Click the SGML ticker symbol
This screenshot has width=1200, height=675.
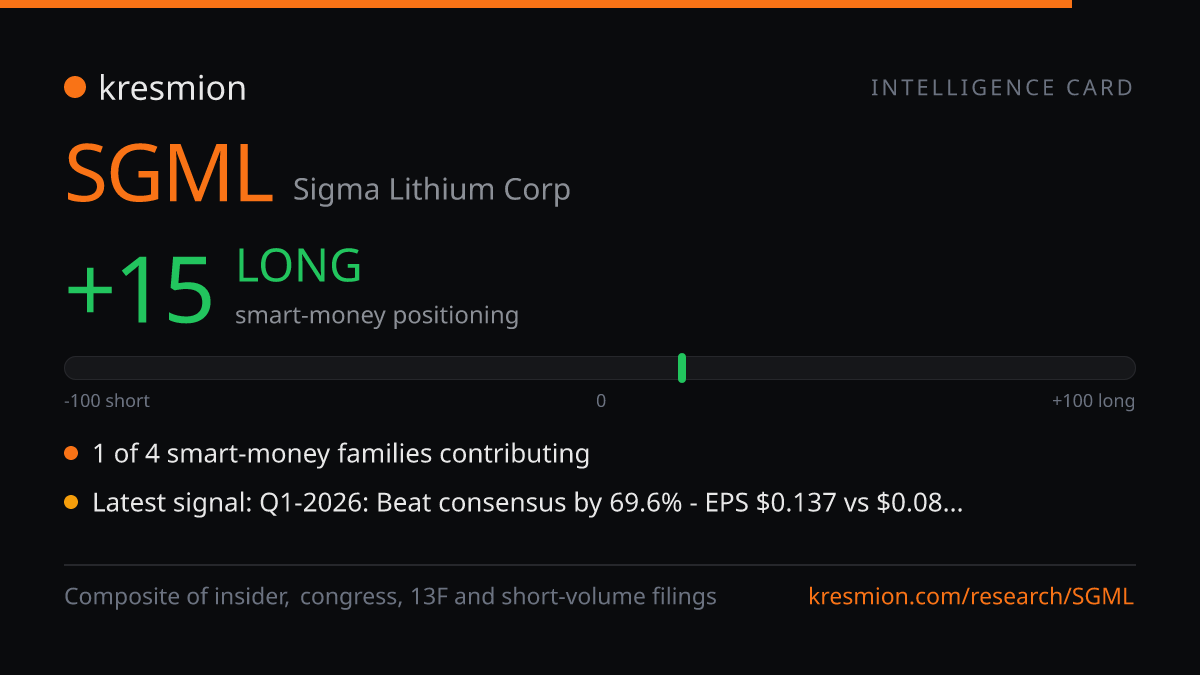click(x=169, y=173)
